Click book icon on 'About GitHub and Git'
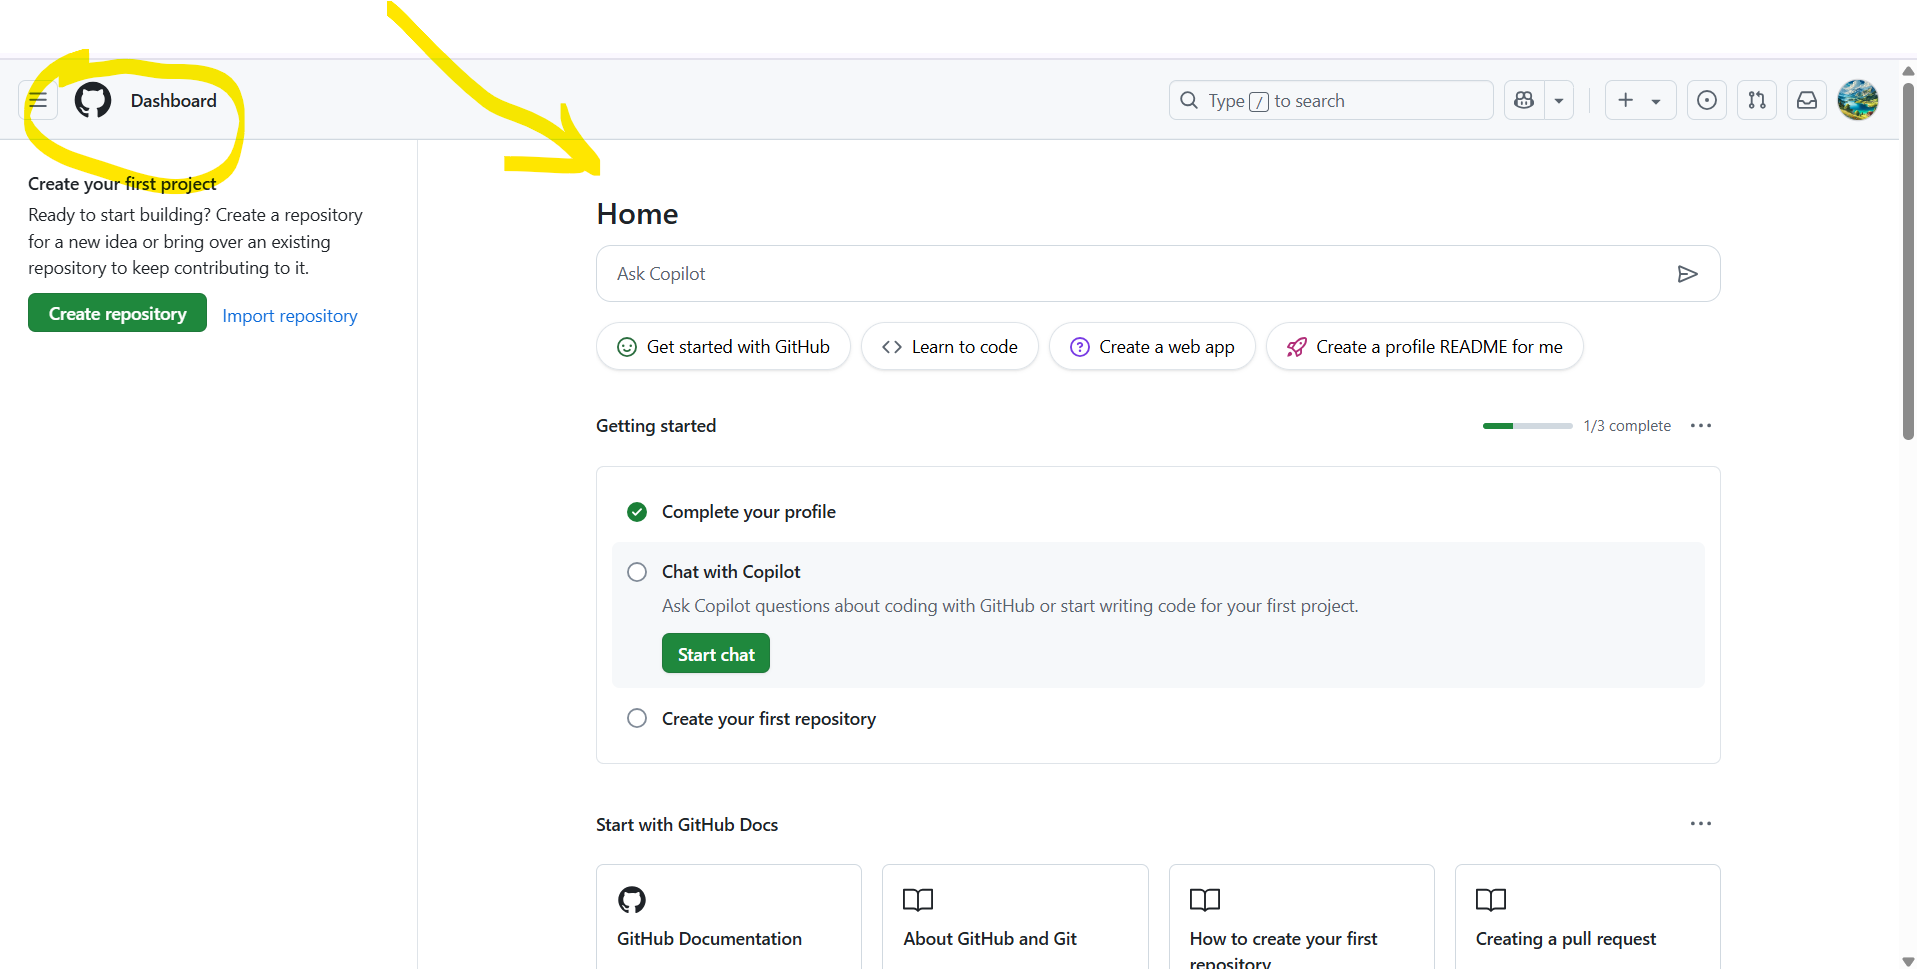This screenshot has width=1917, height=969. [x=918, y=900]
